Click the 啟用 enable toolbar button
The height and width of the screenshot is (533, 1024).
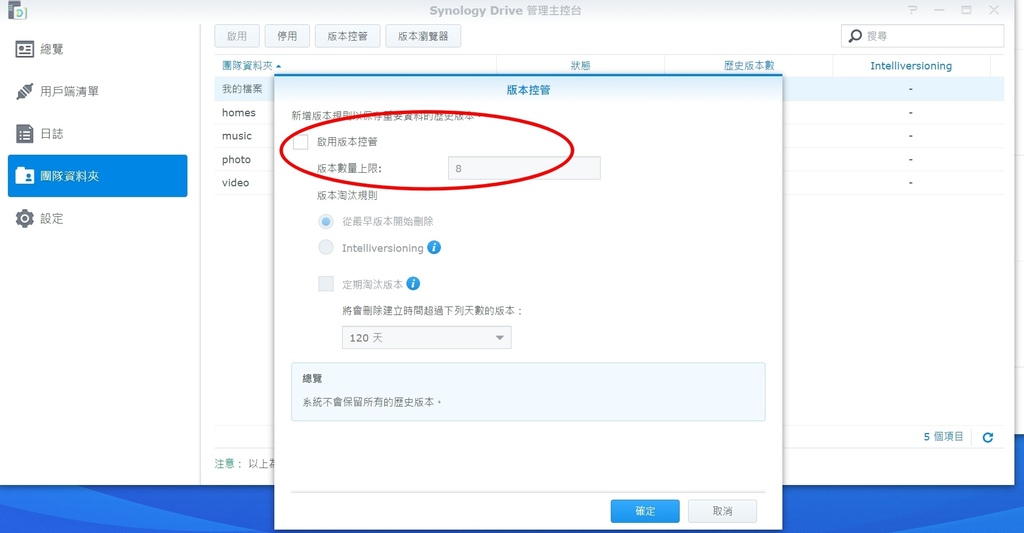237,36
